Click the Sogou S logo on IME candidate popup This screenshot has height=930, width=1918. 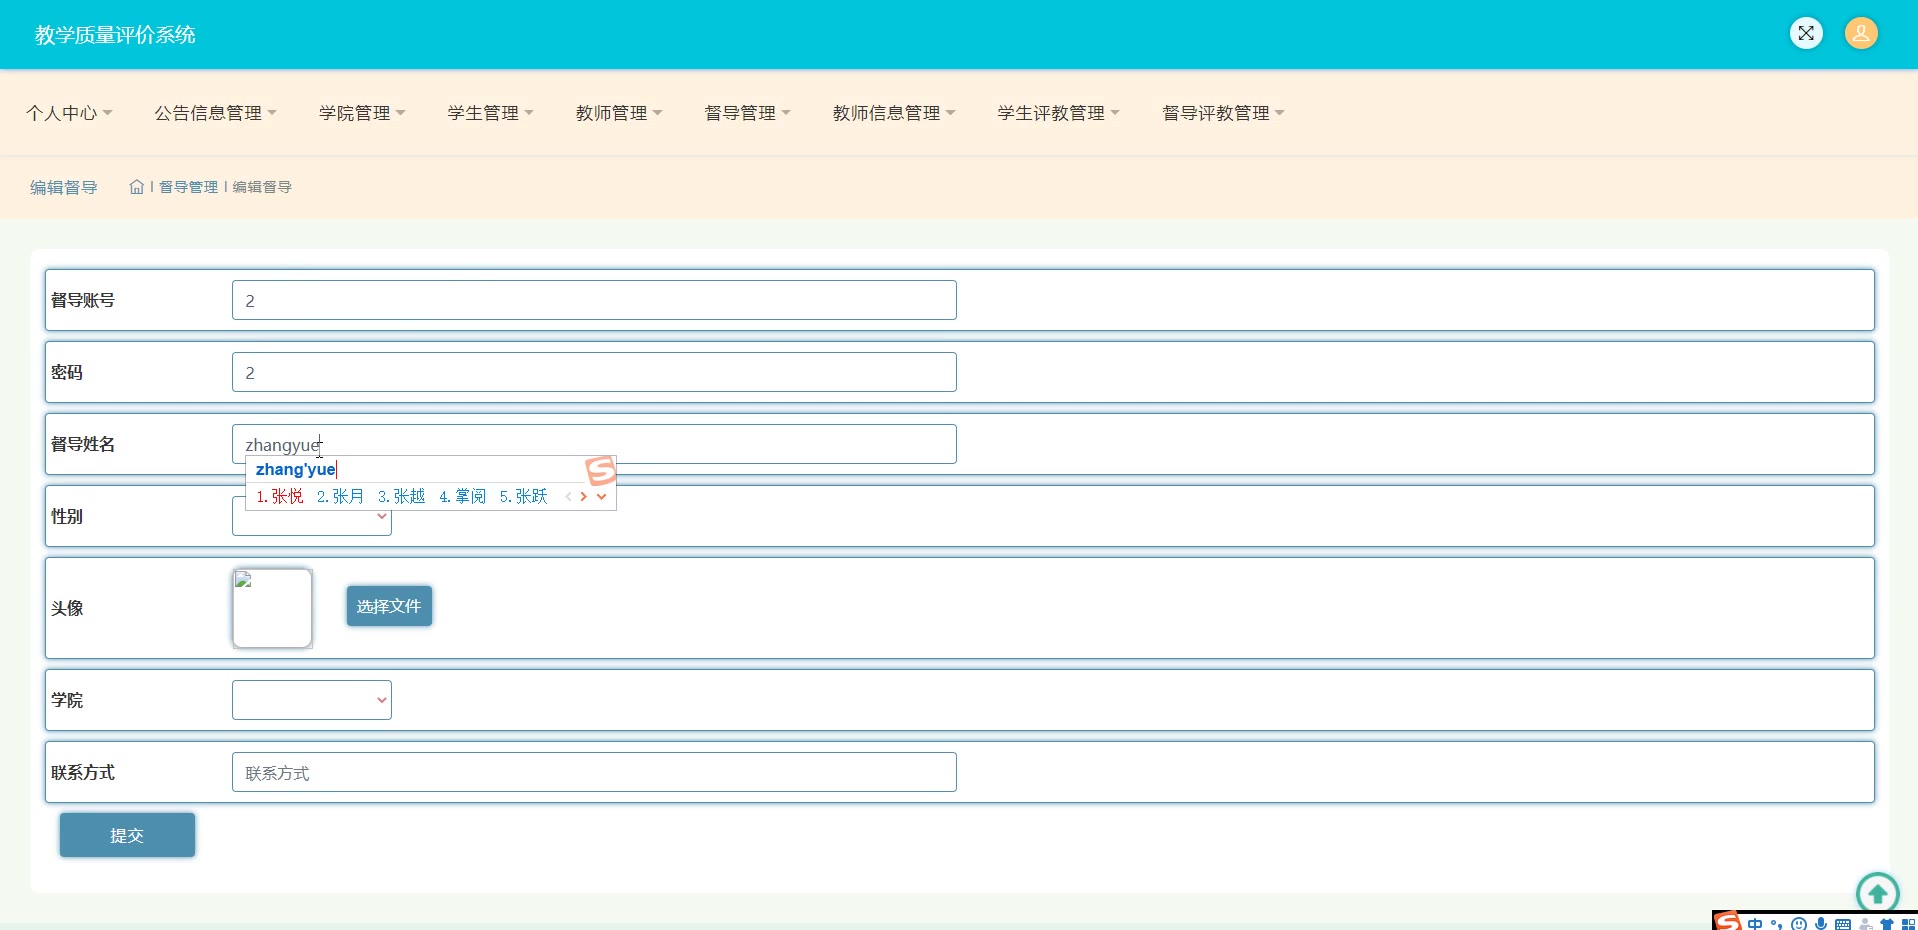[601, 470]
